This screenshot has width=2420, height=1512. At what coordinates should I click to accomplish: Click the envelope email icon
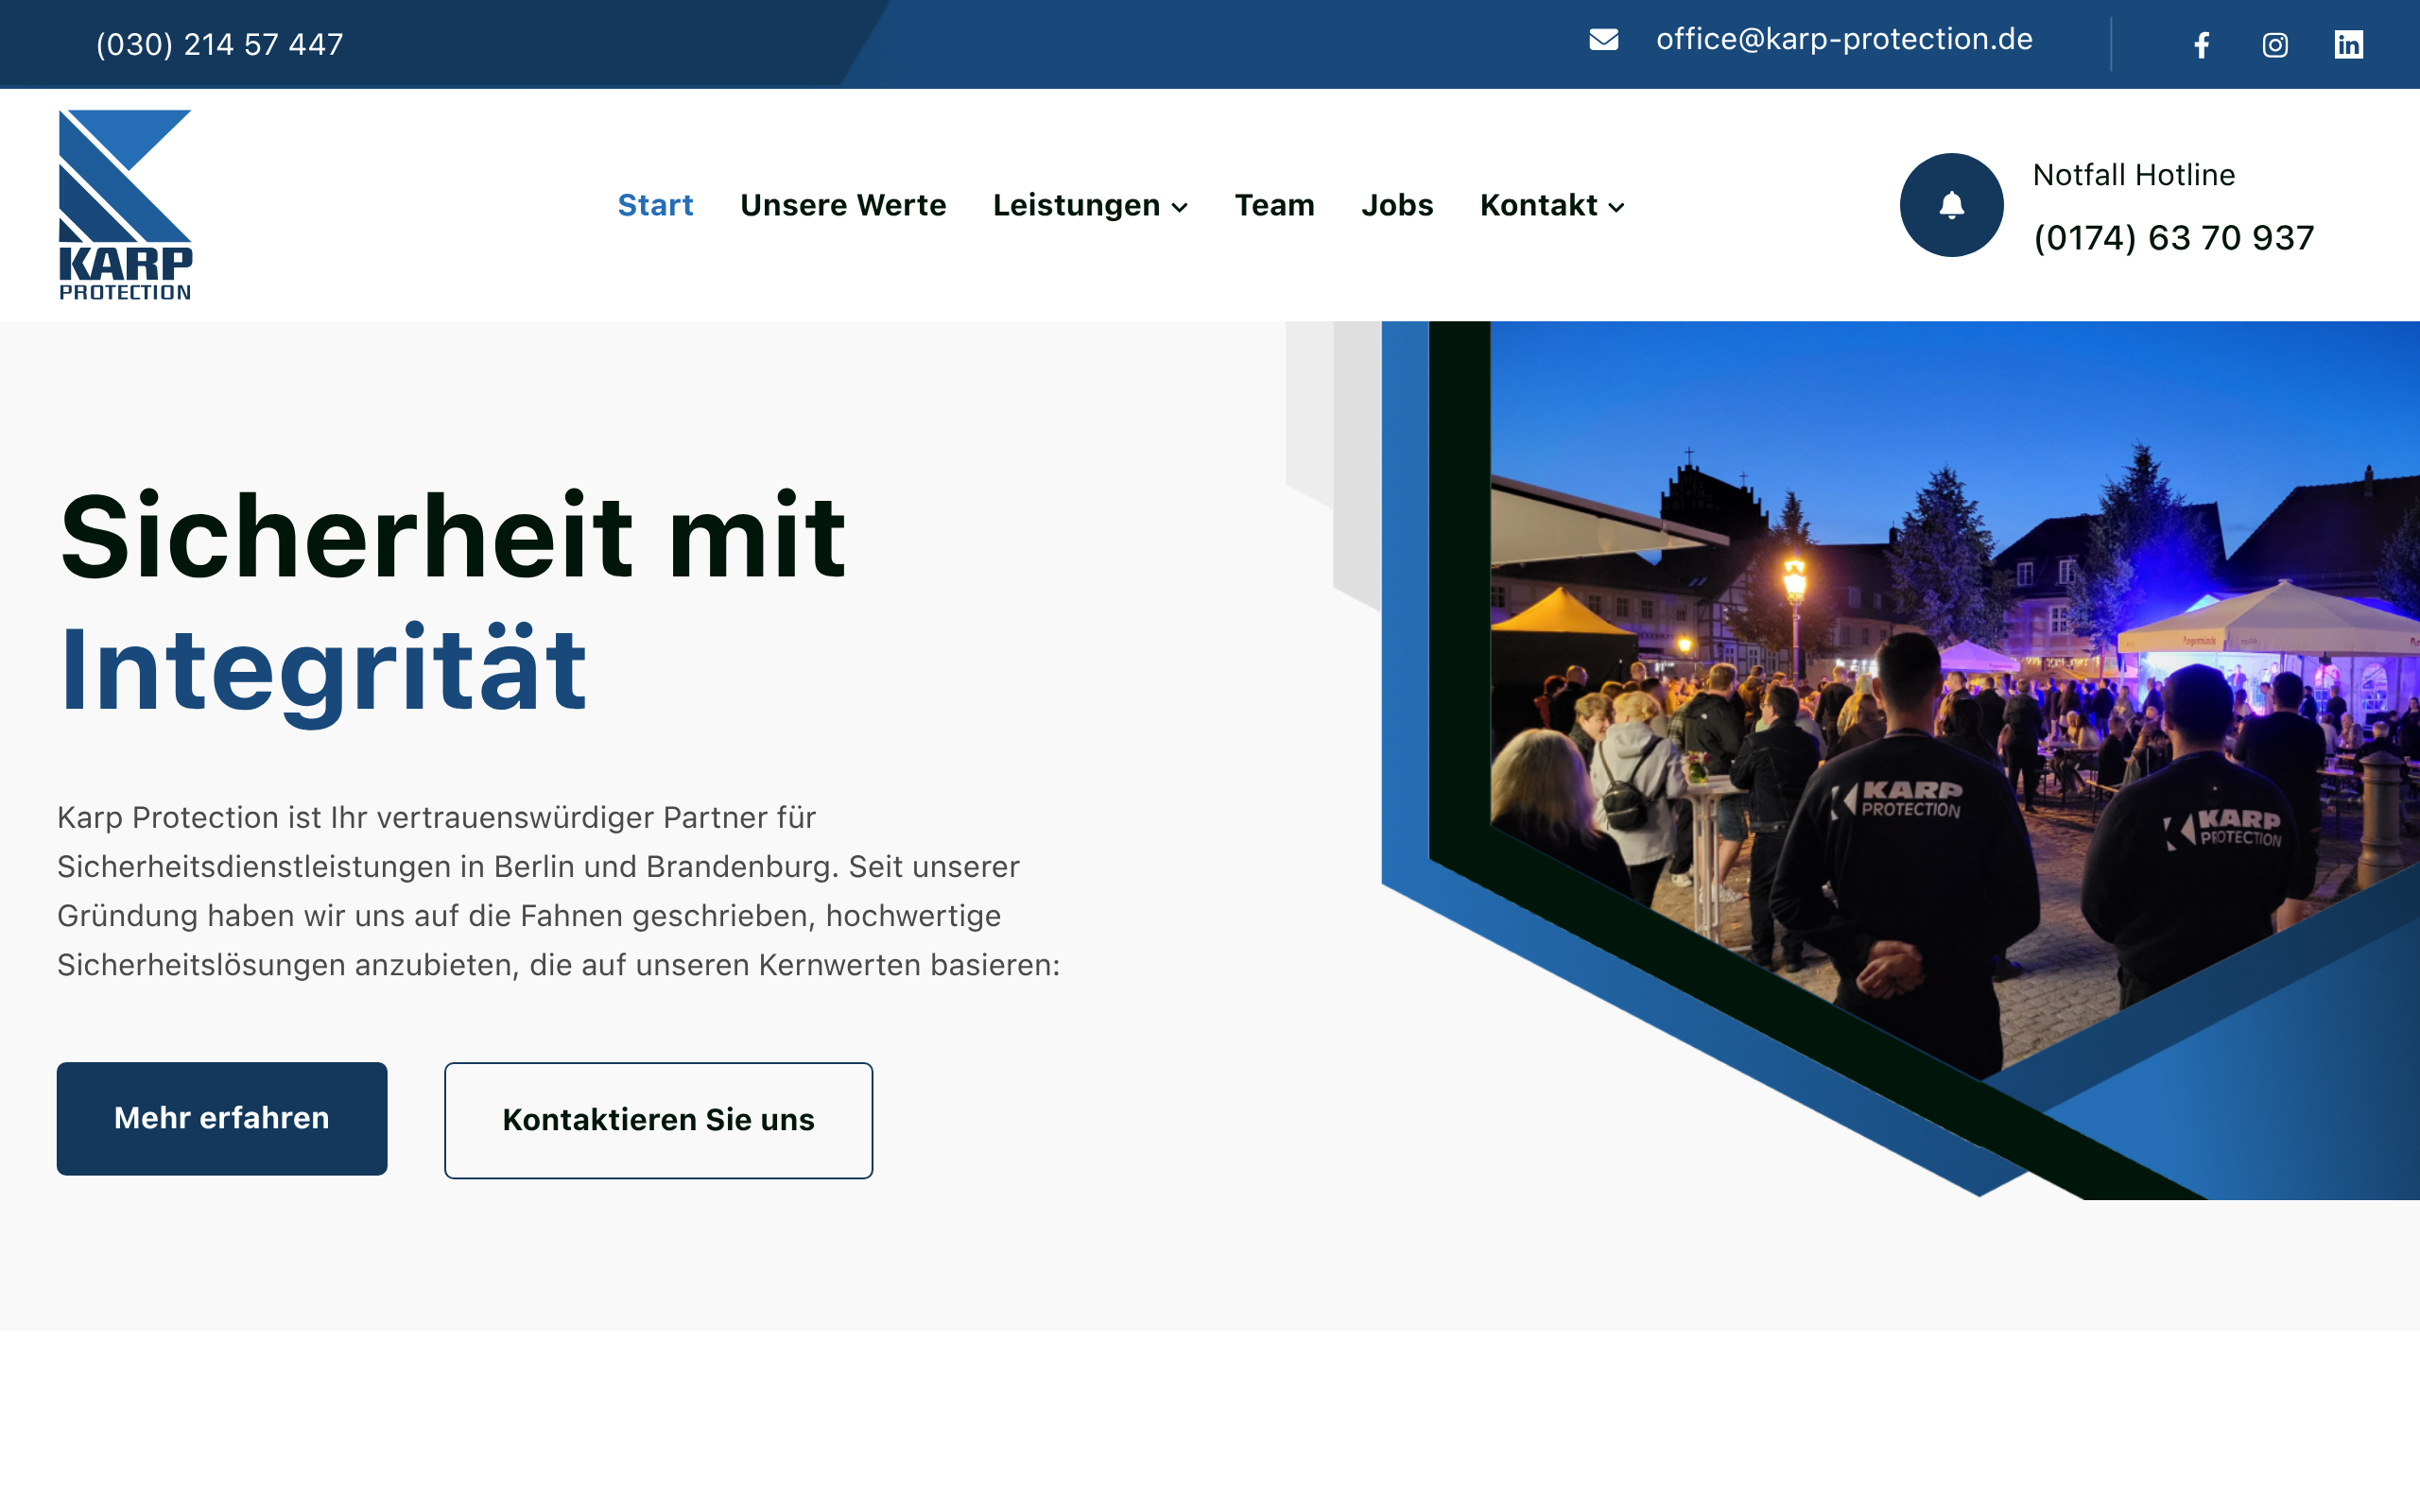[x=1603, y=39]
